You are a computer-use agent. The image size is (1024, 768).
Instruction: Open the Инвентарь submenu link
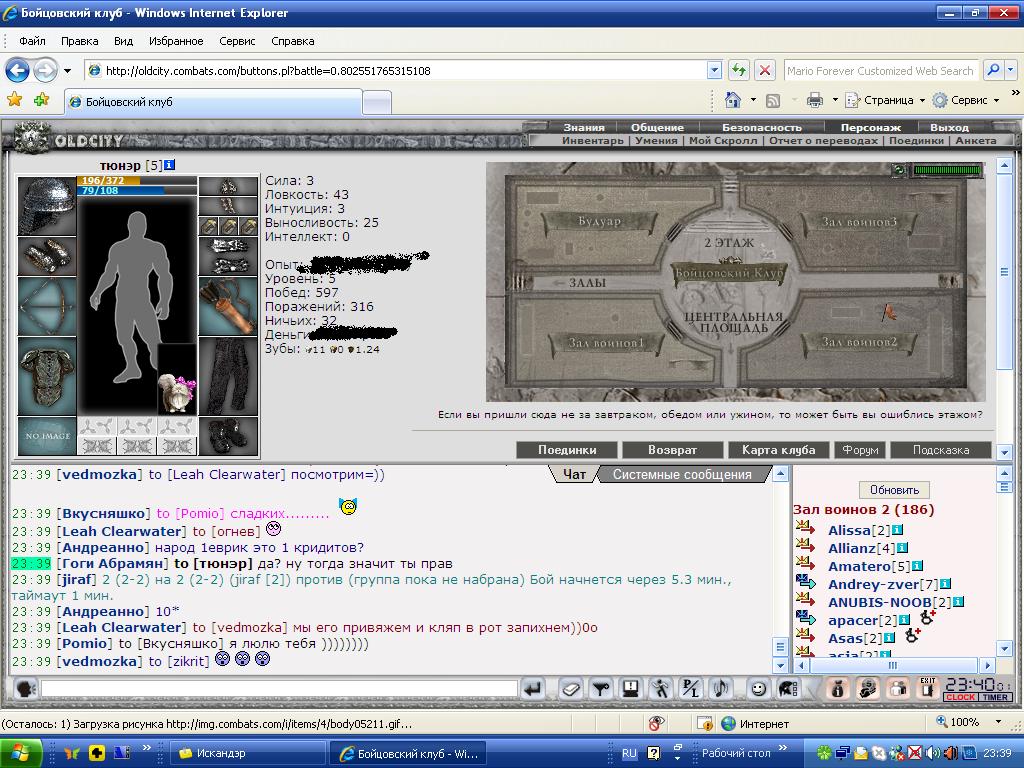tap(592, 140)
